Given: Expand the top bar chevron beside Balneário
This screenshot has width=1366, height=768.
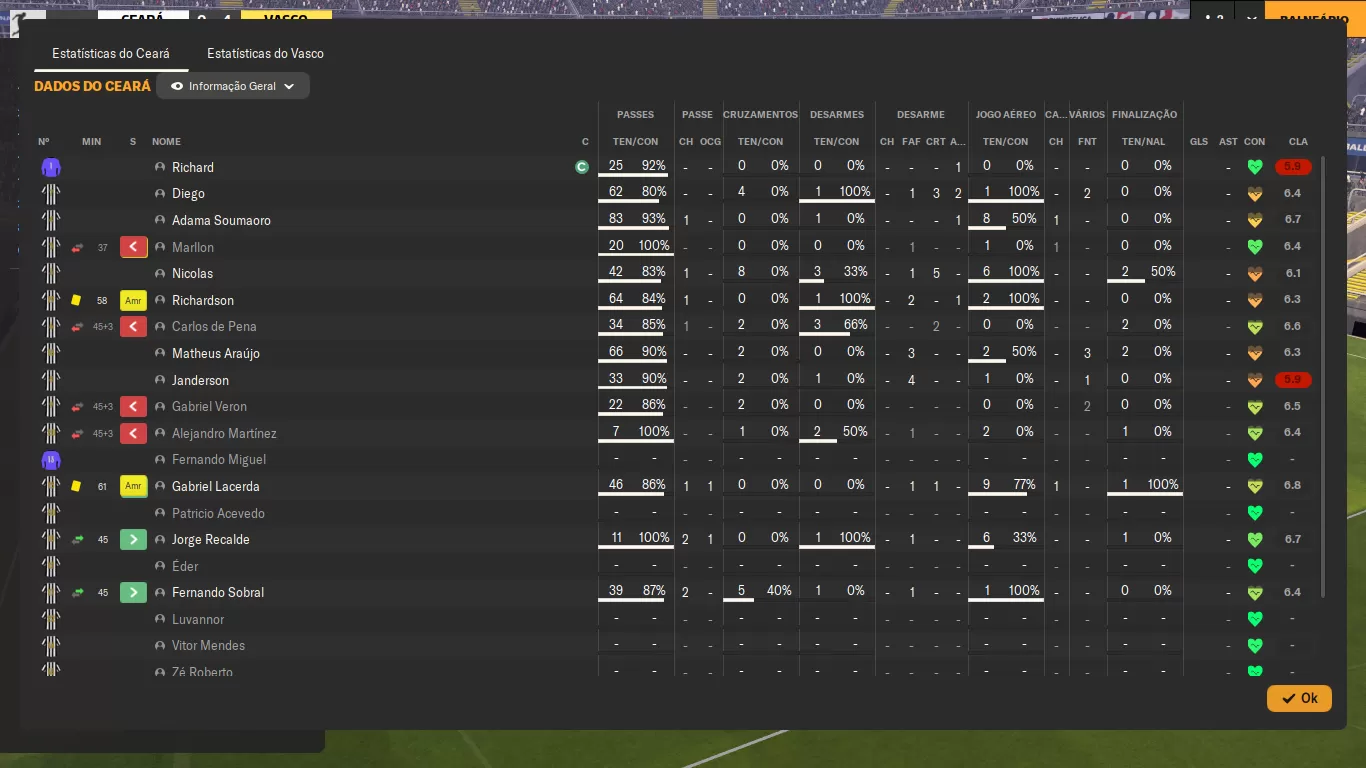Looking at the screenshot, I should click(1251, 19).
